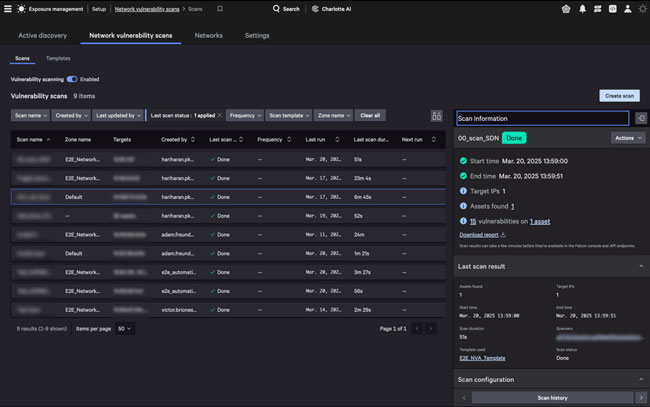
Task: Click the Falcon logo icon
Action: coord(21,9)
